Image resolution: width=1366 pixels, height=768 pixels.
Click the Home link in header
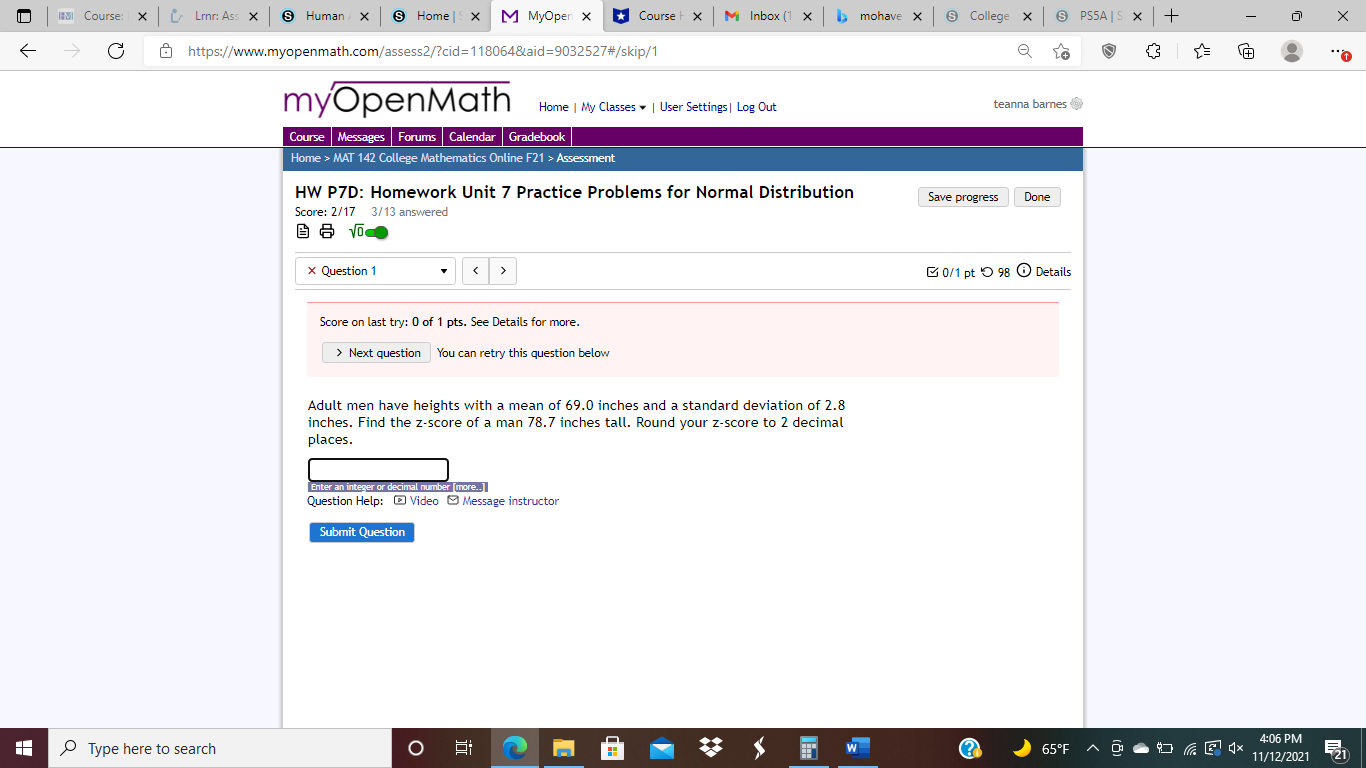pos(553,107)
